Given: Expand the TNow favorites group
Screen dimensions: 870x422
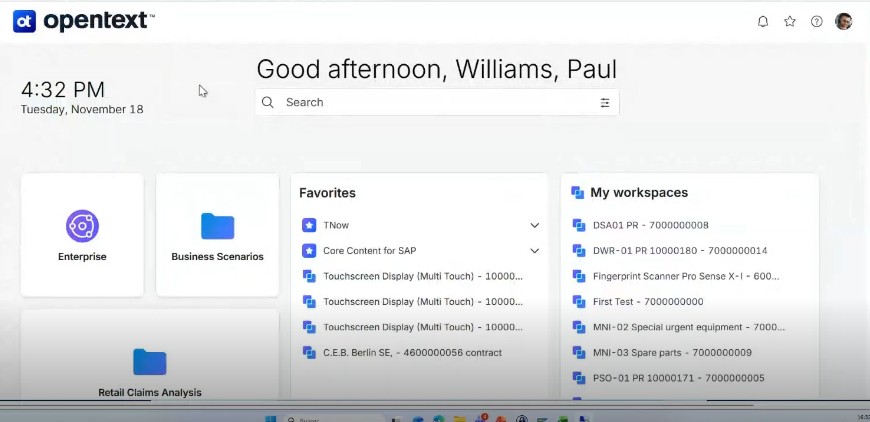Looking at the screenshot, I should (534, 225).
